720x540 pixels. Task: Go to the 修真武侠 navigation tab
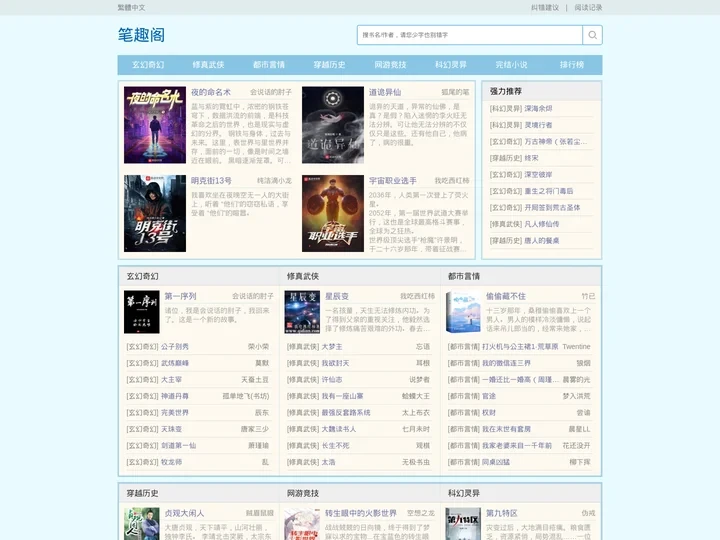point(208,65)
